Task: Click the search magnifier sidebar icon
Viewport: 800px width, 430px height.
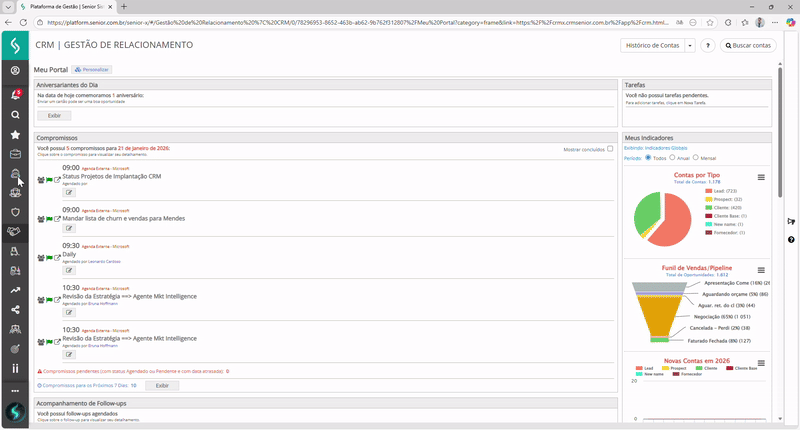Action: [x=15, y=115]
